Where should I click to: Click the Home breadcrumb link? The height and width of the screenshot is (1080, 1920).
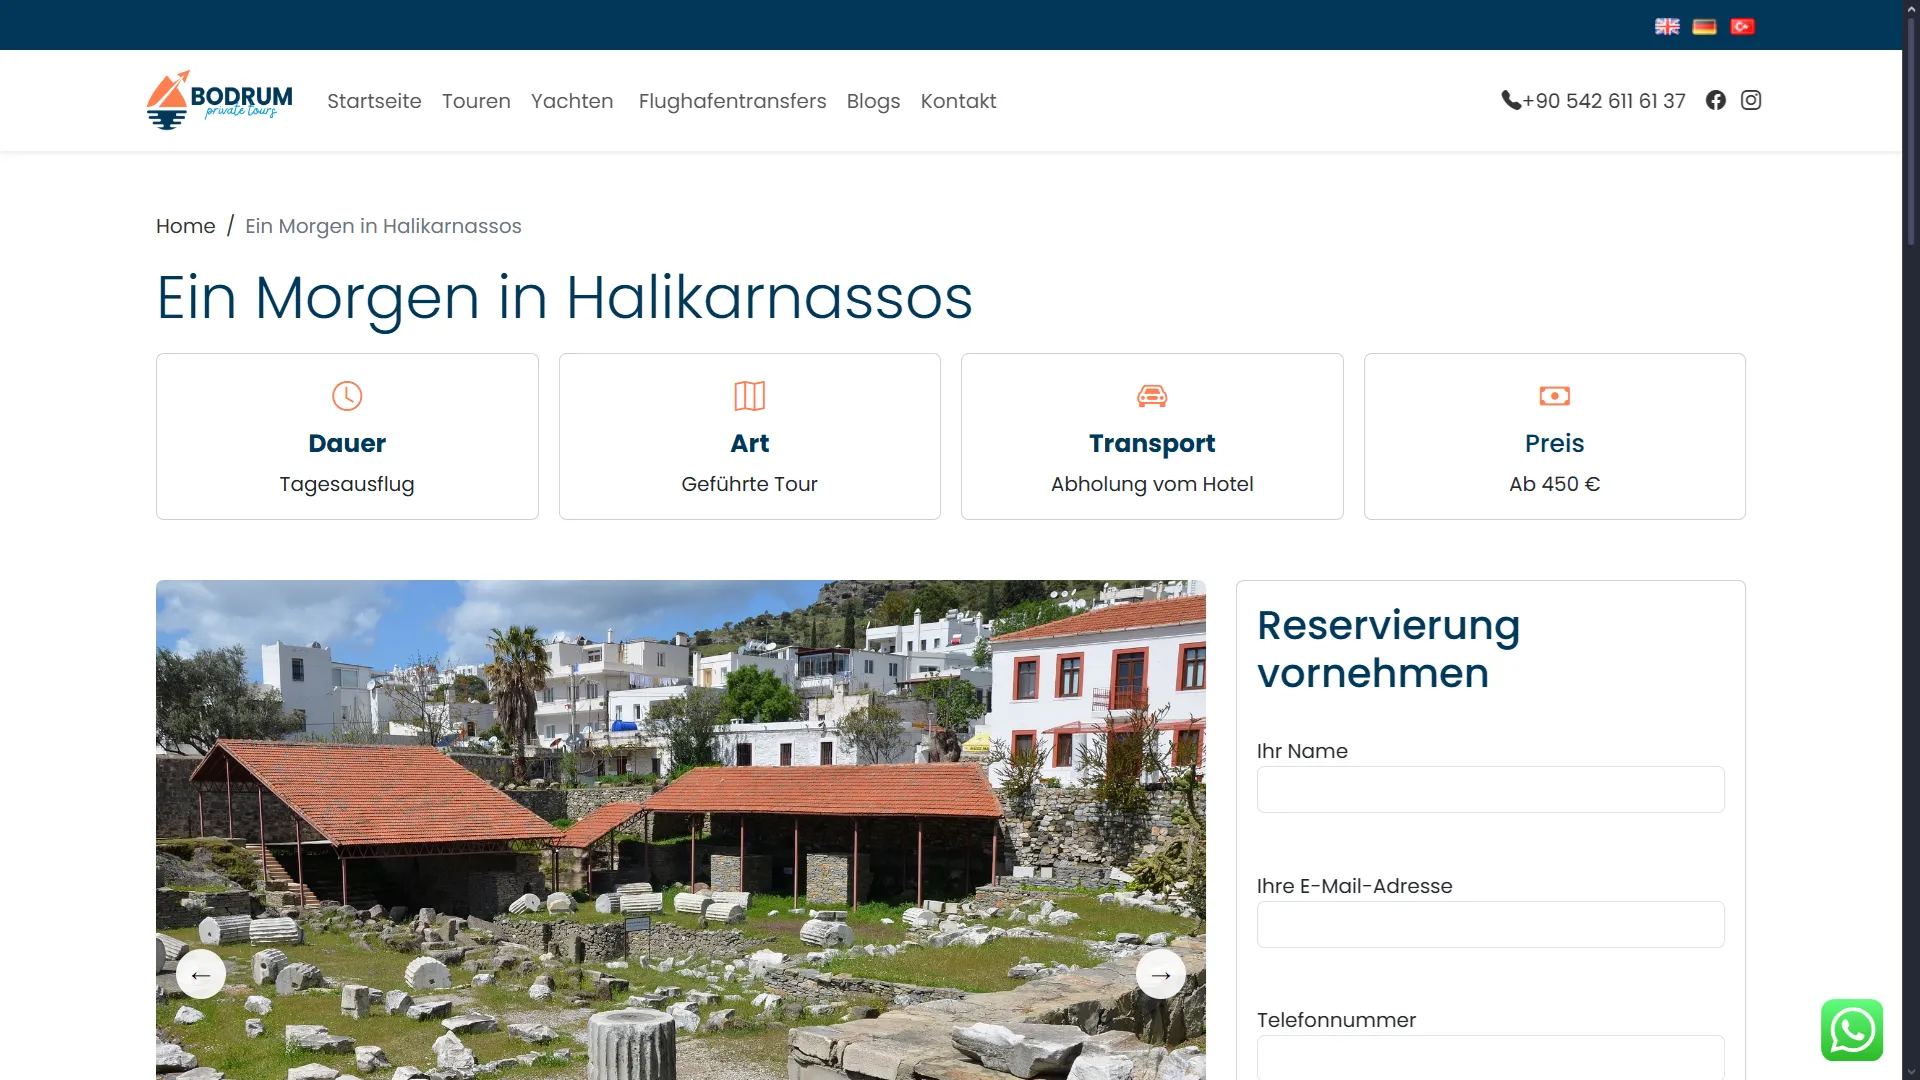point(186,226)
